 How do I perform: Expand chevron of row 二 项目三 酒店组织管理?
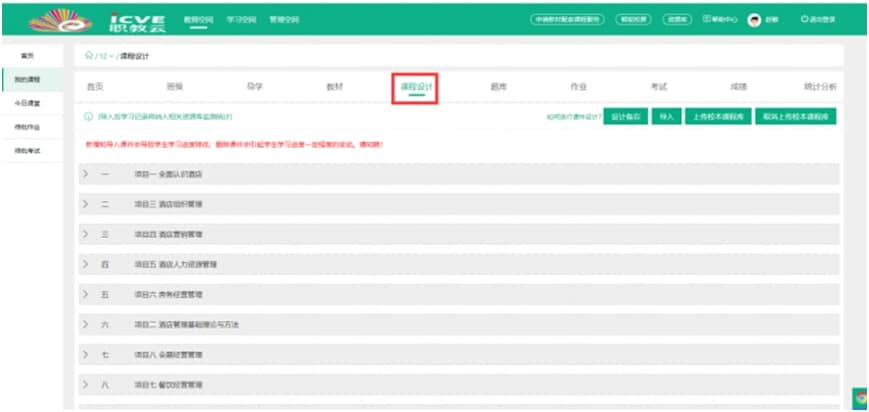click(85, 204)
